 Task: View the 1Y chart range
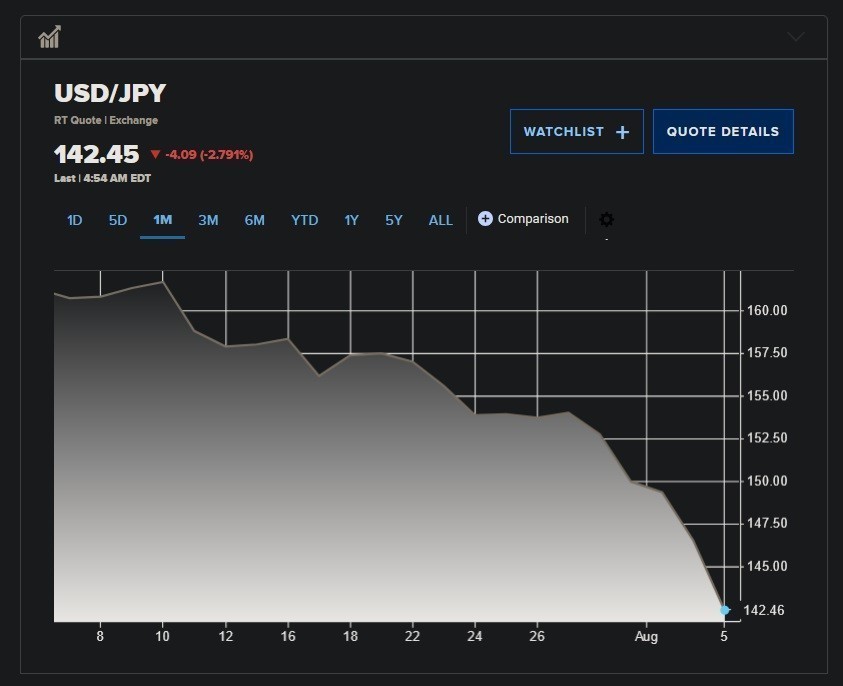(351, 220)
